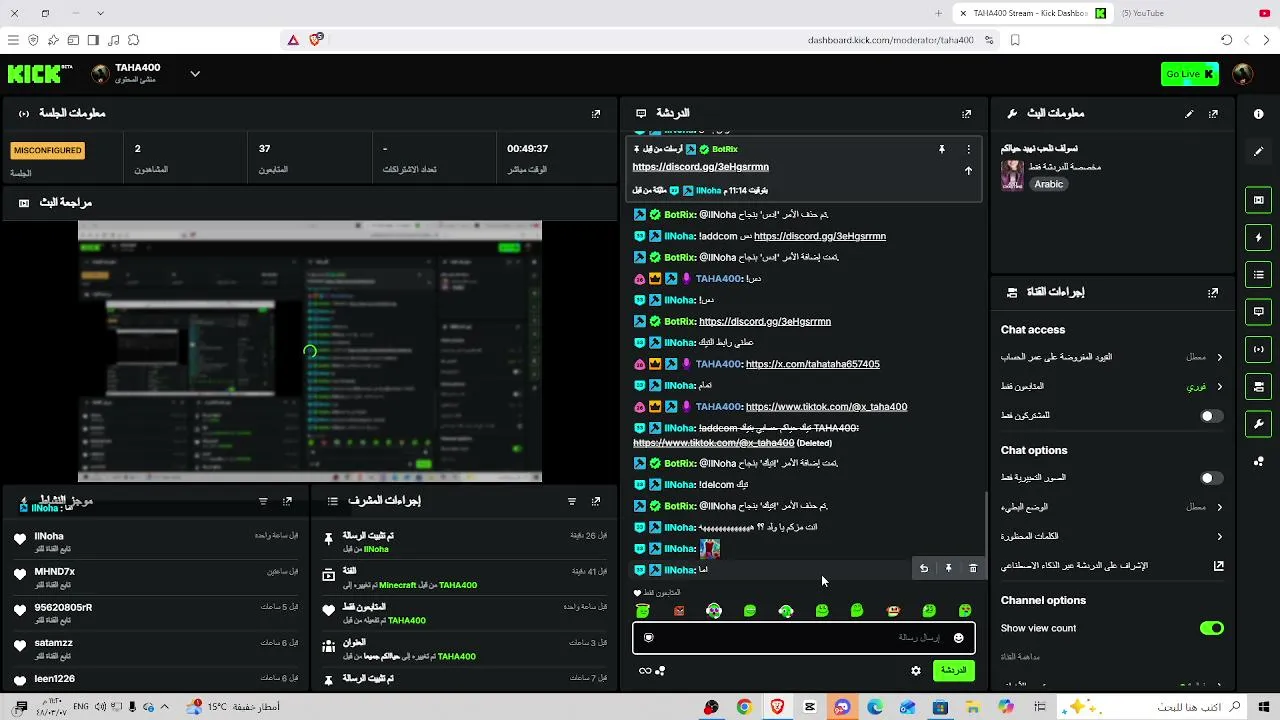Reload the page from browser toolbar
1280x720 pixels.
point(1226,40)
